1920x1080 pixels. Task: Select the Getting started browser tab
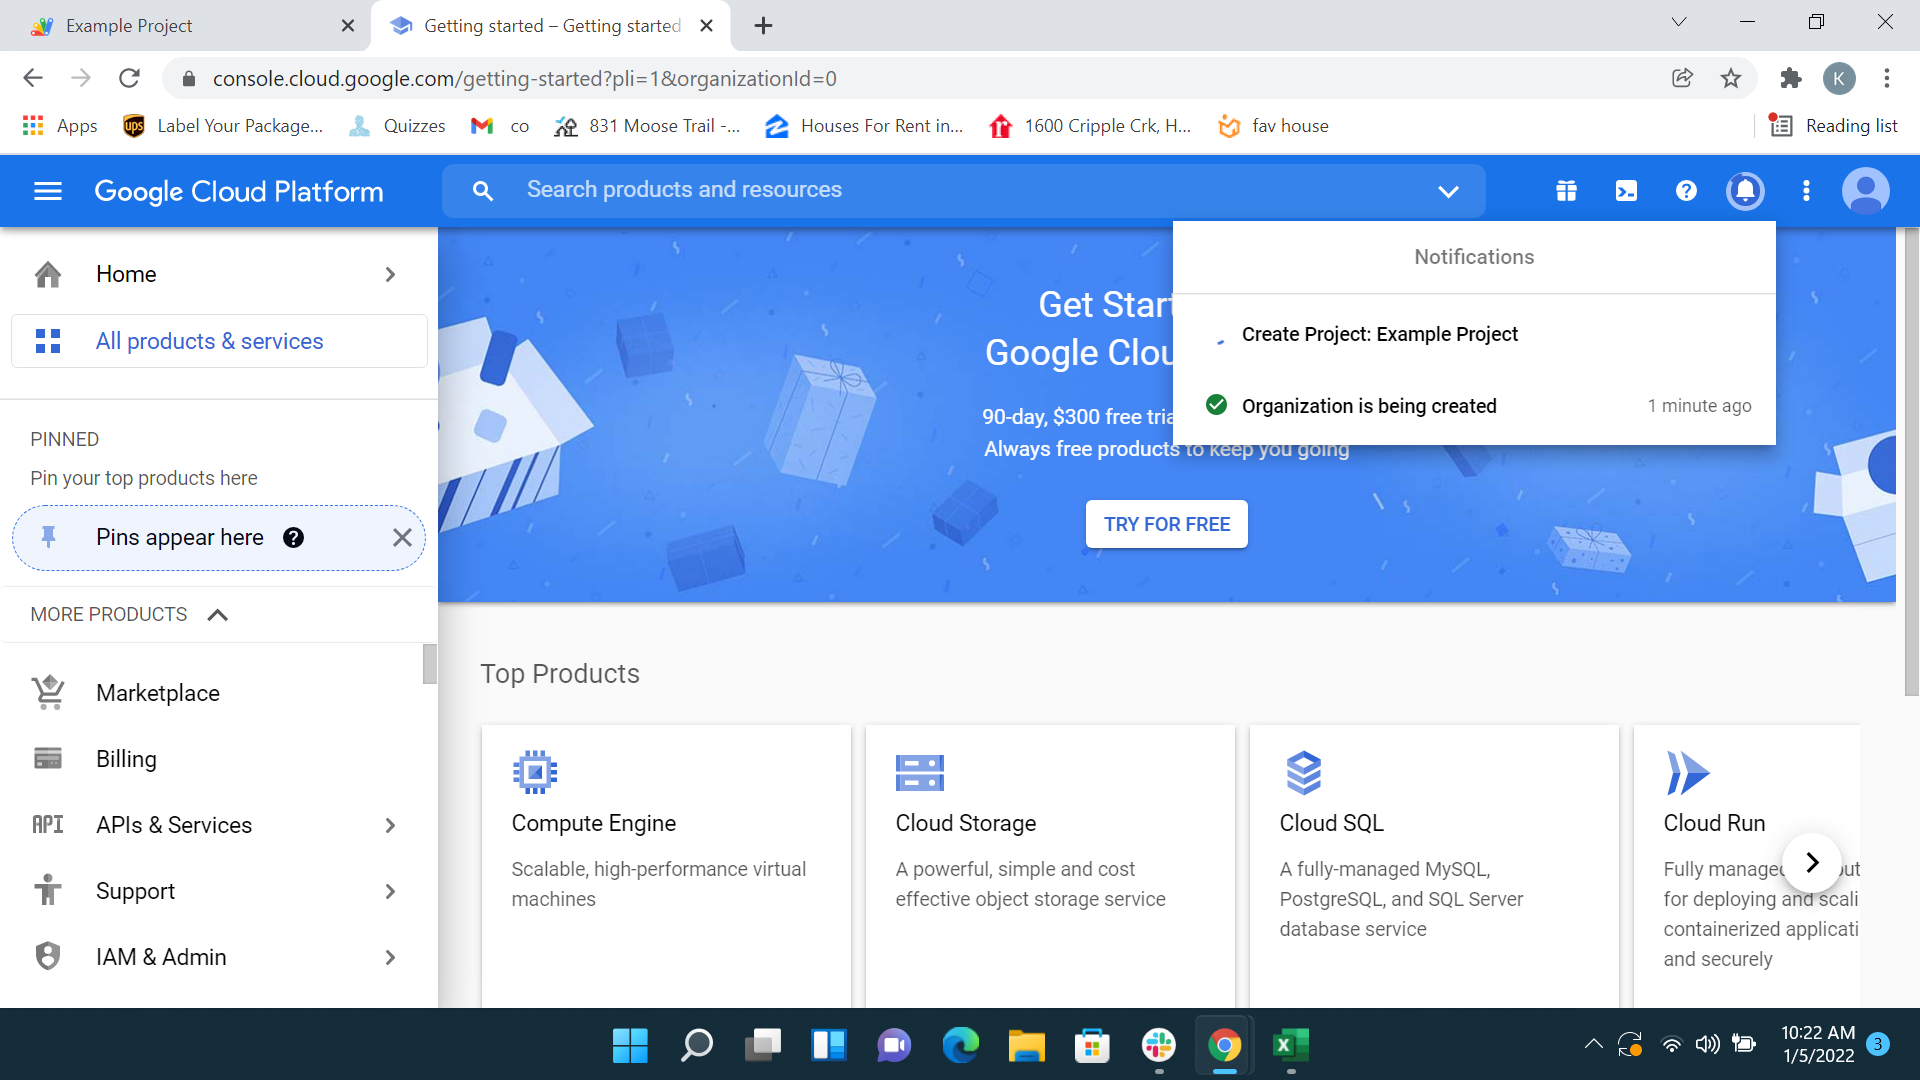(x=550, y=26)
